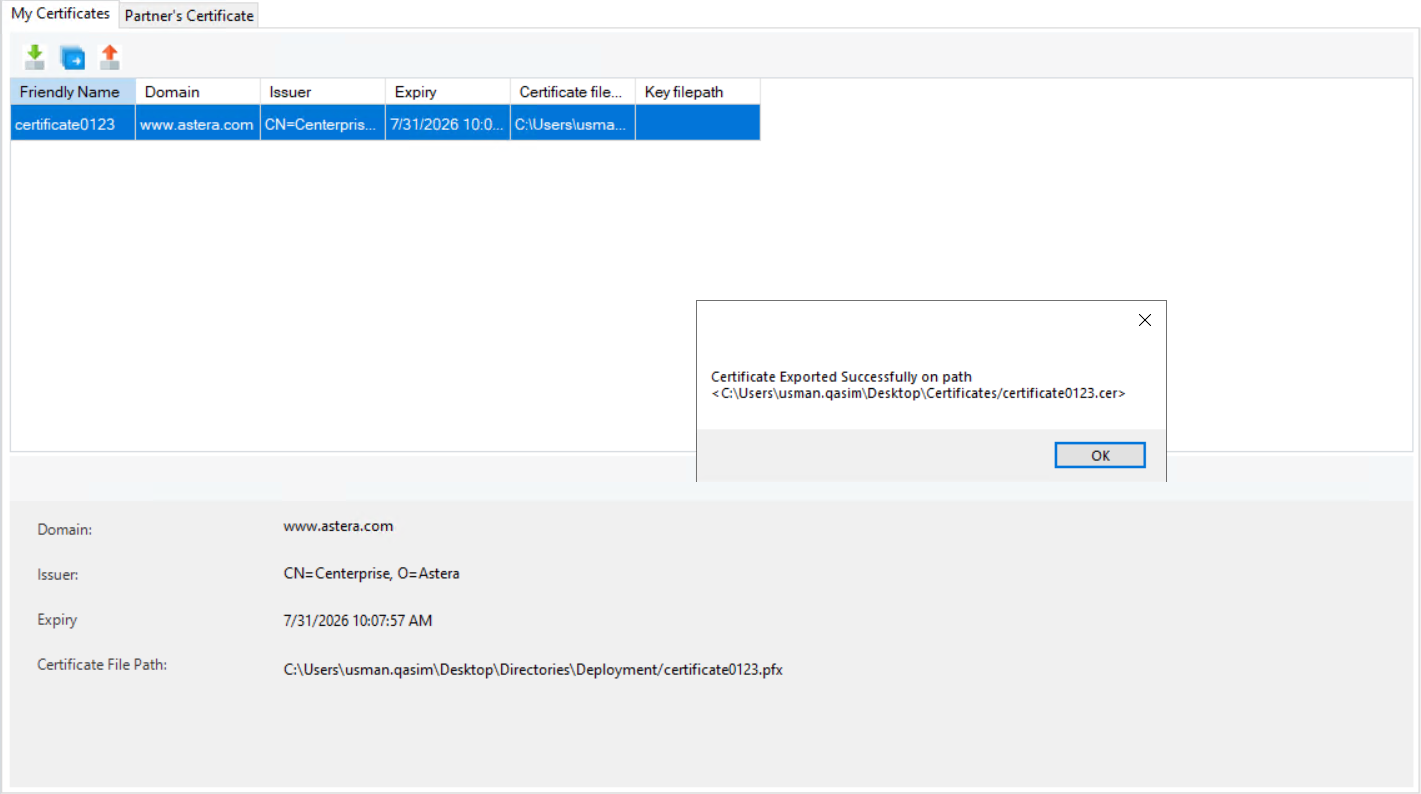Image resolution: width=1421 pixels, height=794 pixels.
Task: Switch to the My Certificates tab
Action: click(x=60, y=14)
